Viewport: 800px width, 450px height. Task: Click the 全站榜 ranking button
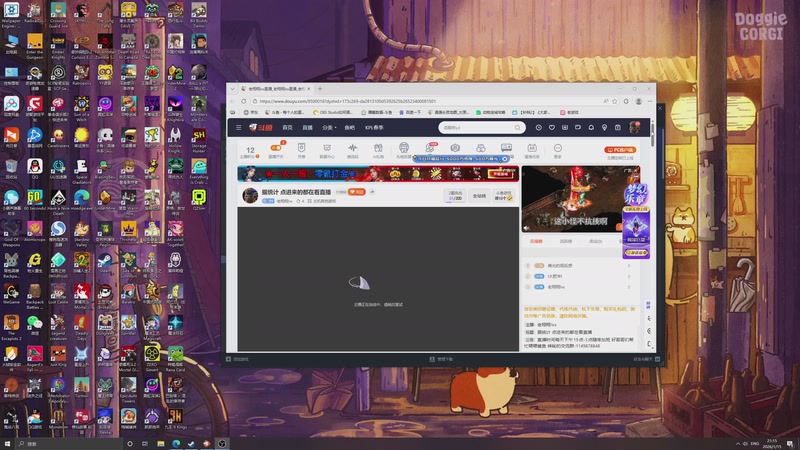point(479,196)
